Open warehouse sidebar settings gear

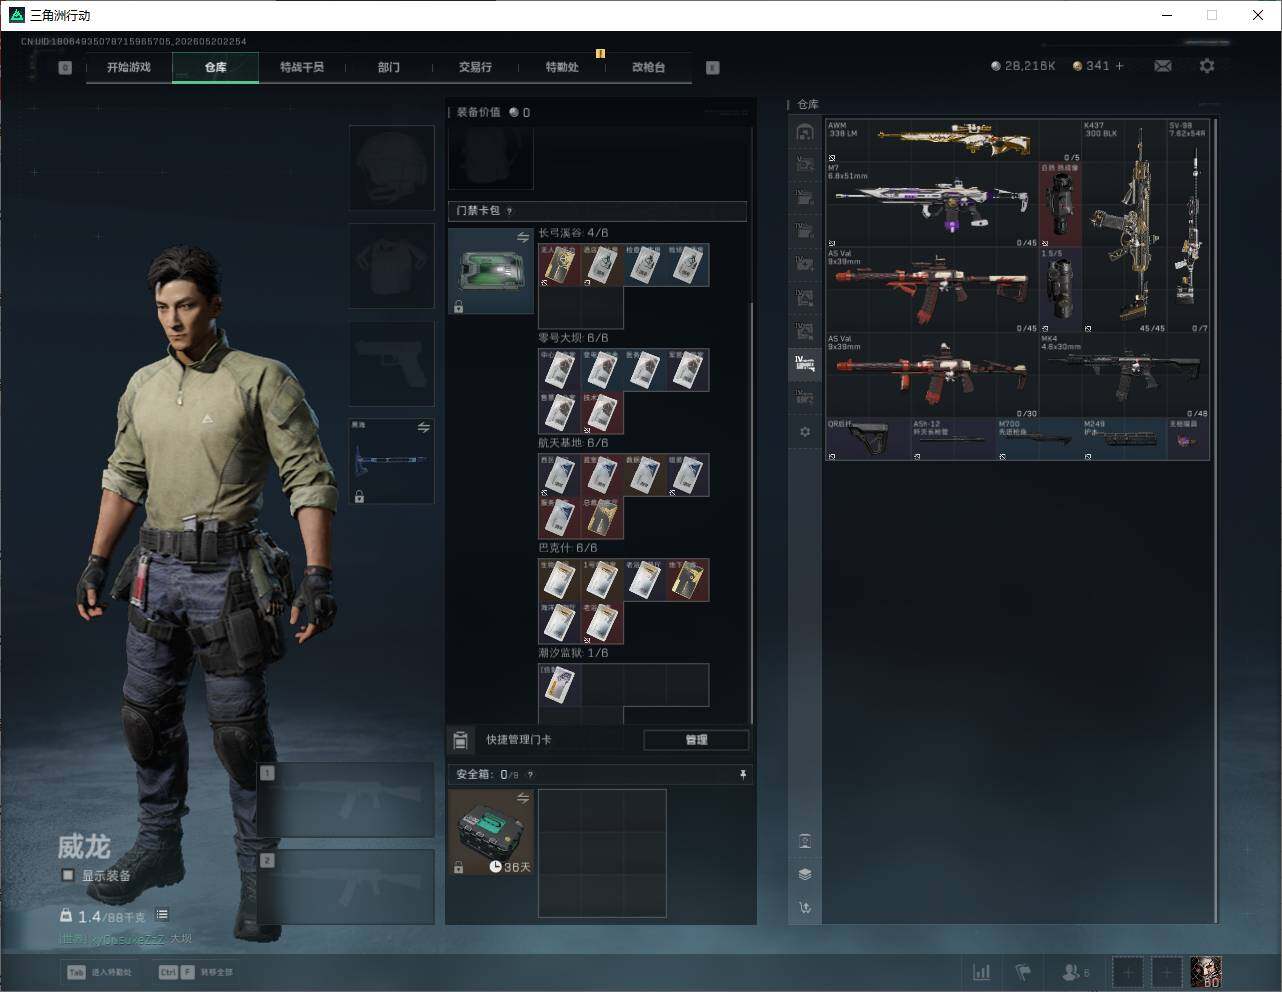805,432
